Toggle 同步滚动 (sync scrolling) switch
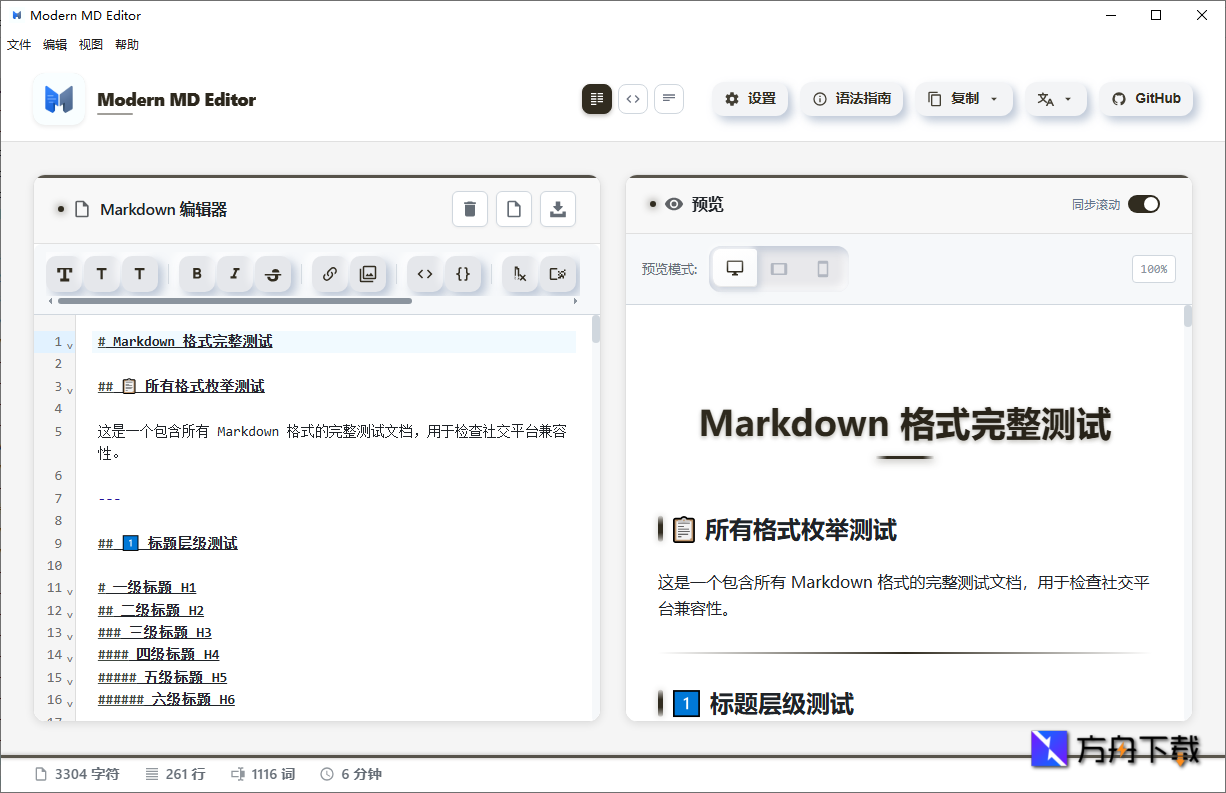 tap(1143, 203)
